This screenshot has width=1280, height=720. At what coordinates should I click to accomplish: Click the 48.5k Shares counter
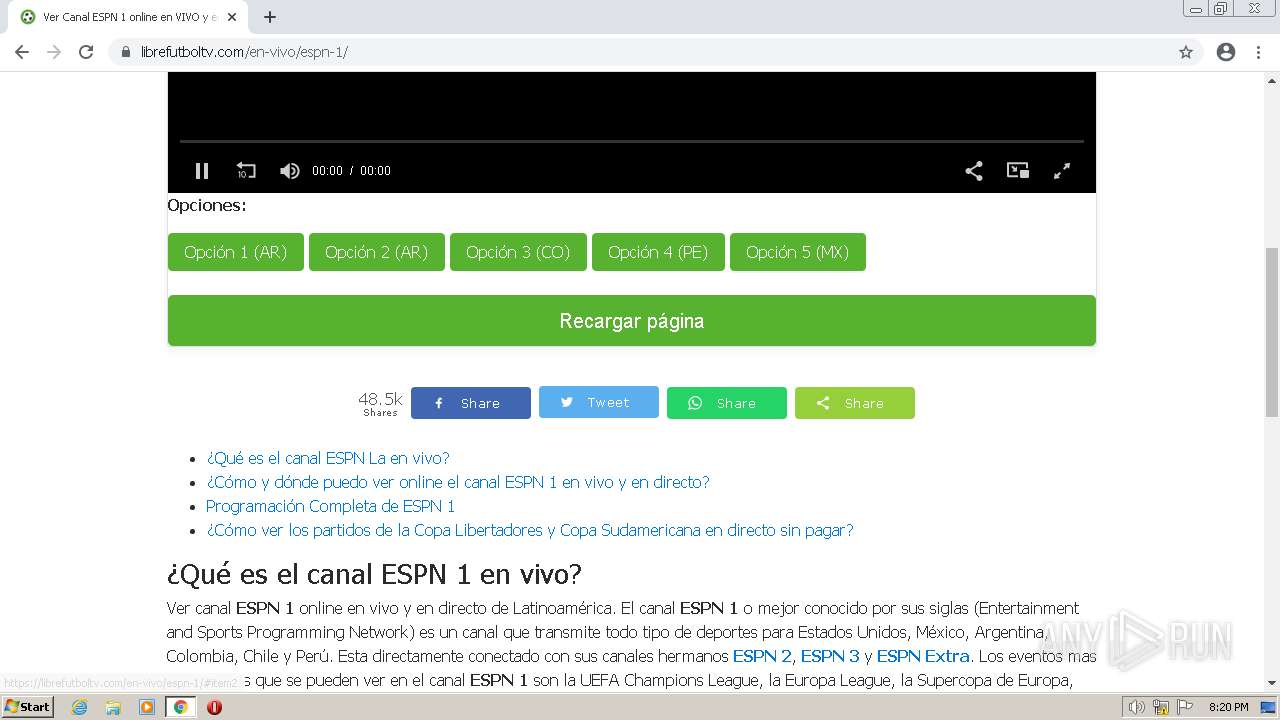pos(380,403)
